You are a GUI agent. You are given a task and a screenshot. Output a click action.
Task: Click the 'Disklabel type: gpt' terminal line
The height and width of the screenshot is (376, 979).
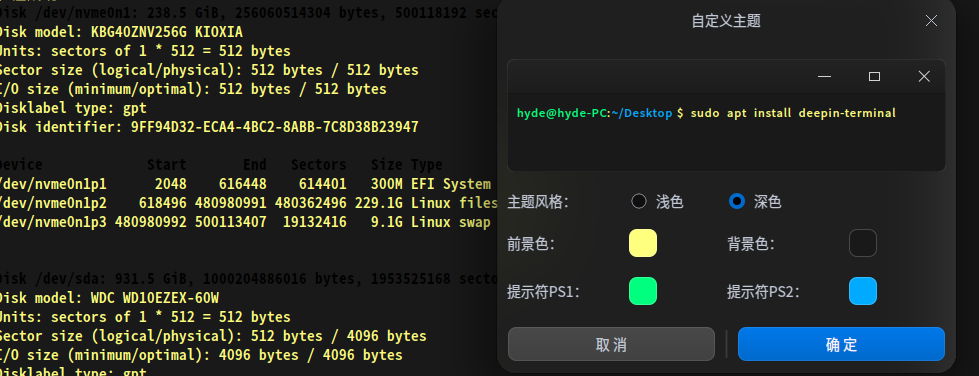pyautogui.click(x=72, y=108)
